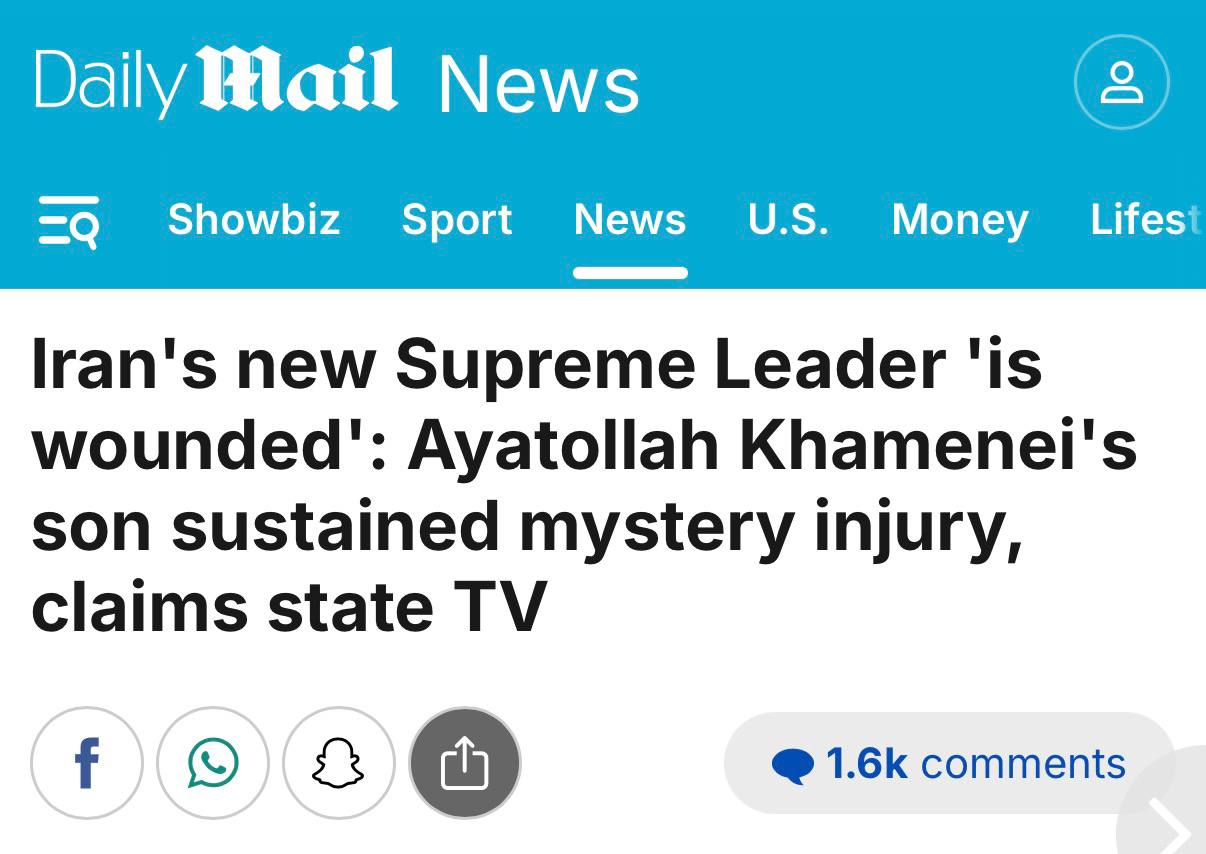The width and height of the screenshot is (1206, 854).
Task: Share the article via WhatsApp
Action: point(213,764)
